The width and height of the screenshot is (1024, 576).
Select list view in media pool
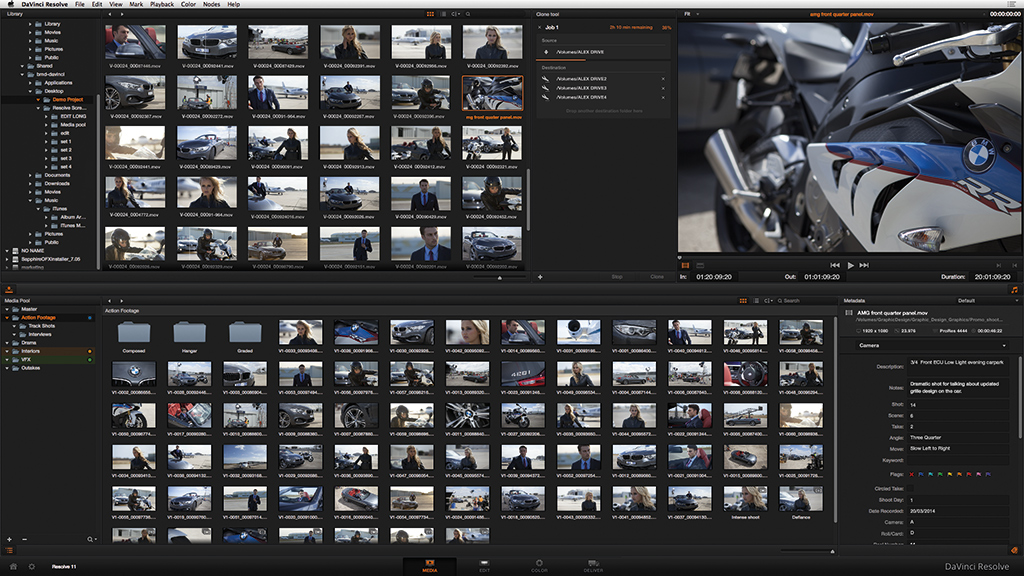(756, 300)
